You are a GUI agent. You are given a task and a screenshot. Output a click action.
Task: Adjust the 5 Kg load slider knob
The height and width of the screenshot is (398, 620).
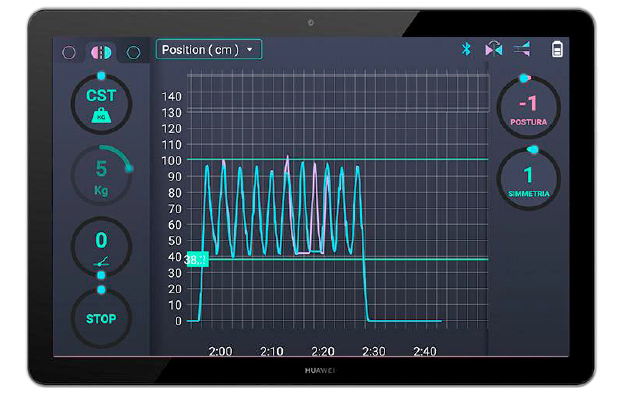[129, 169]
